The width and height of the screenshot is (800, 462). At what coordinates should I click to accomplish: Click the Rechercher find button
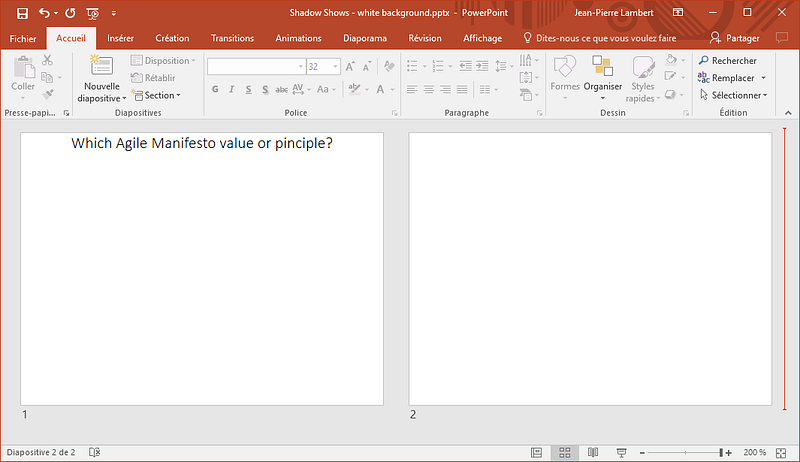coord(727,61)
